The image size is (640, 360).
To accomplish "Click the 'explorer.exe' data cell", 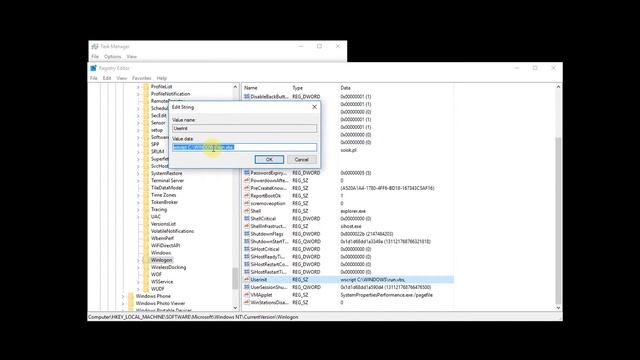I will (x=353, y=211).
